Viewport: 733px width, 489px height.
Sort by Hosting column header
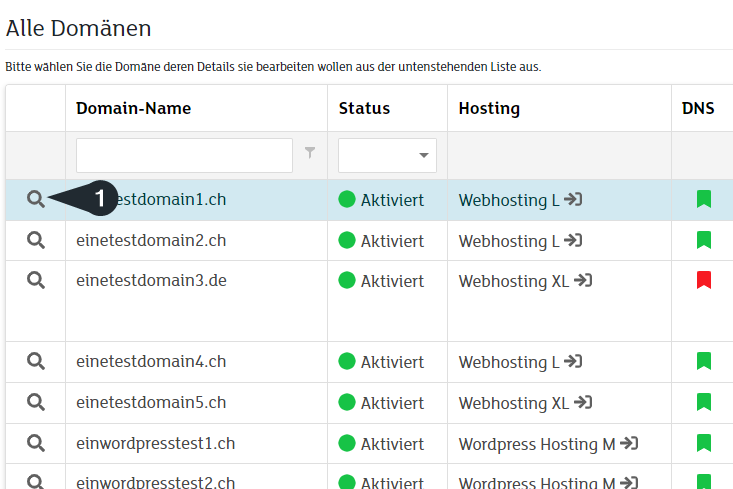[489, 108]
